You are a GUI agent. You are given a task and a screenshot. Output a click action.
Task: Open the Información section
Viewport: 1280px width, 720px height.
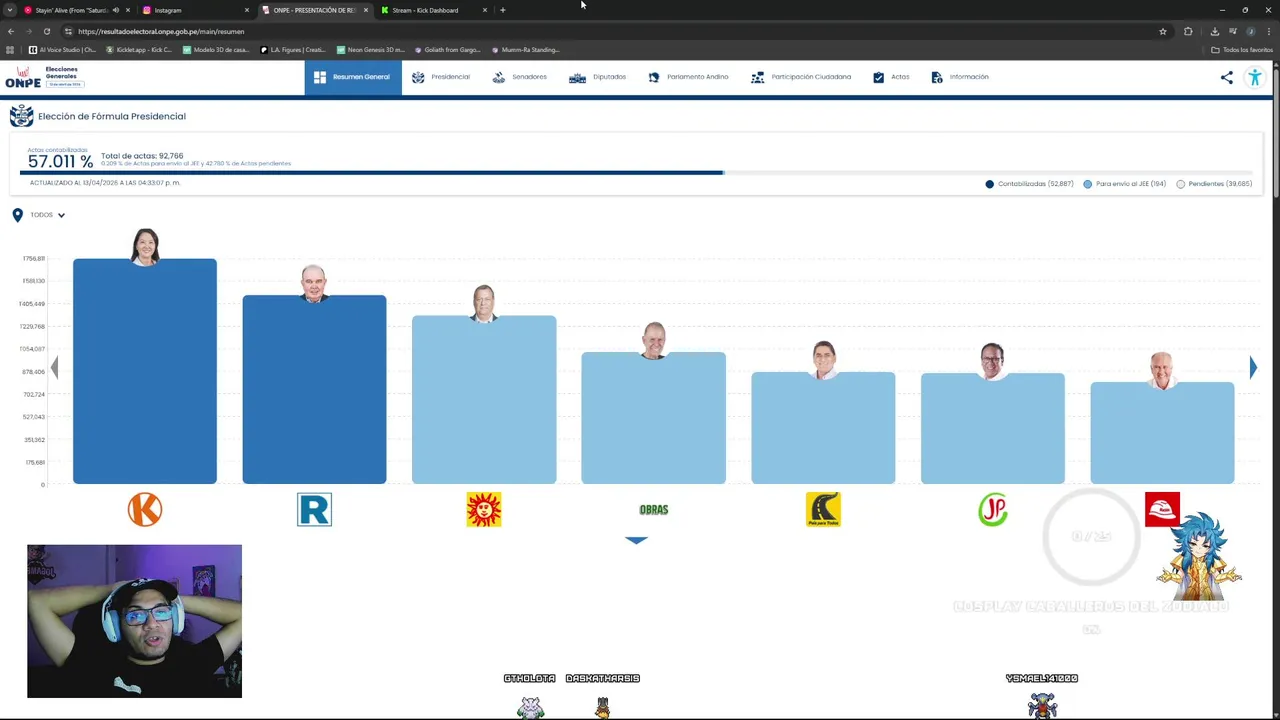(x=960, y=77)
